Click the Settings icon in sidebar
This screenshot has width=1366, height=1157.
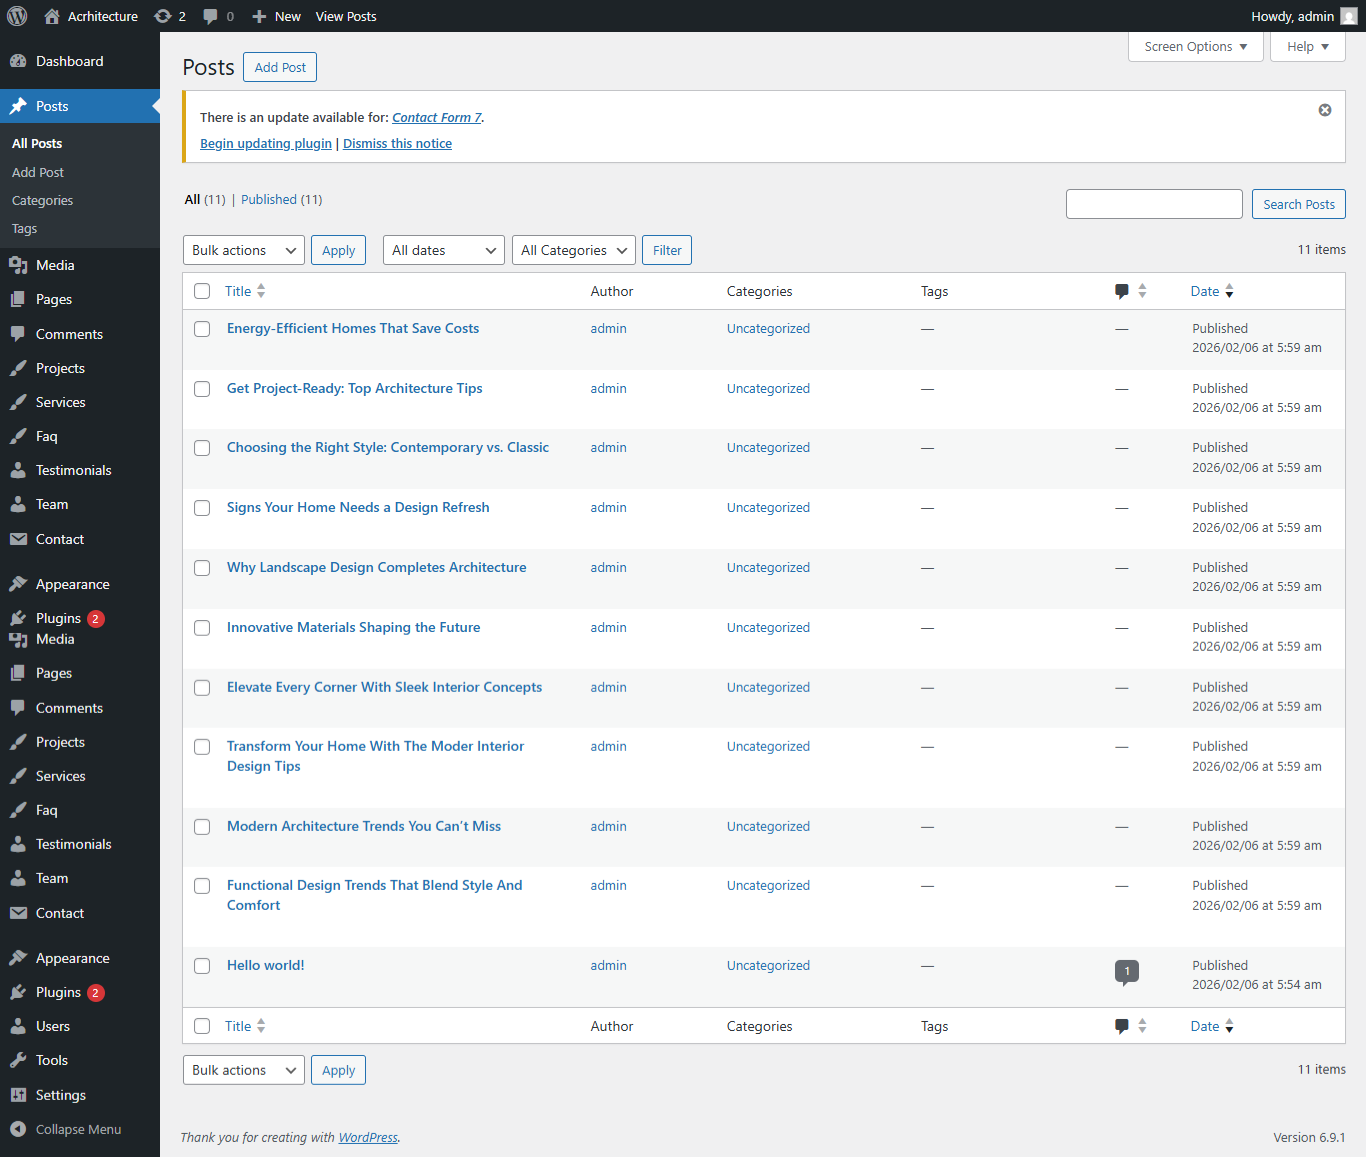click(18, 1095)
